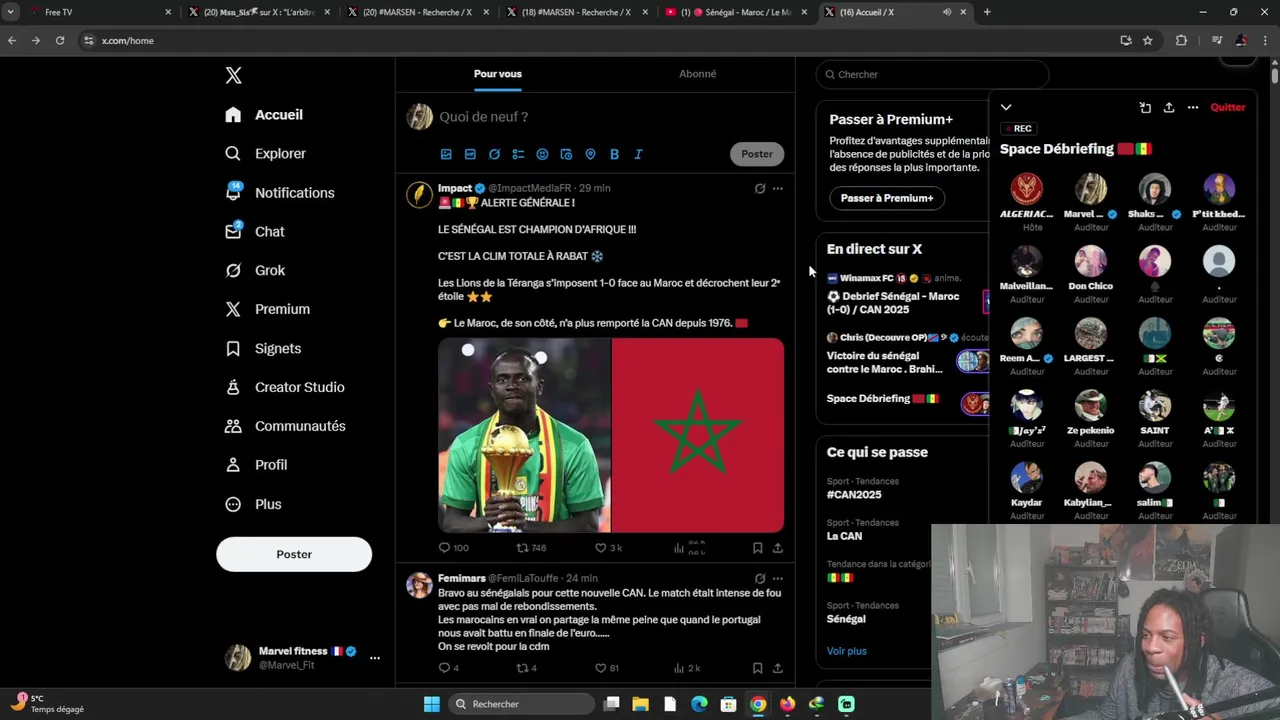The image size is (1280, 720).
Task: Click Passer à Premium+ button
Action: pyautogui.click(x=887, y=198)
